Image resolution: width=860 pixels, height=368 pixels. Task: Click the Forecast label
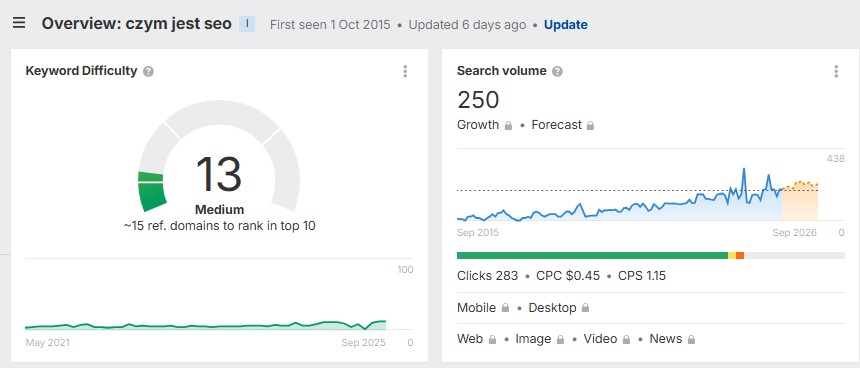pos(556,125)
